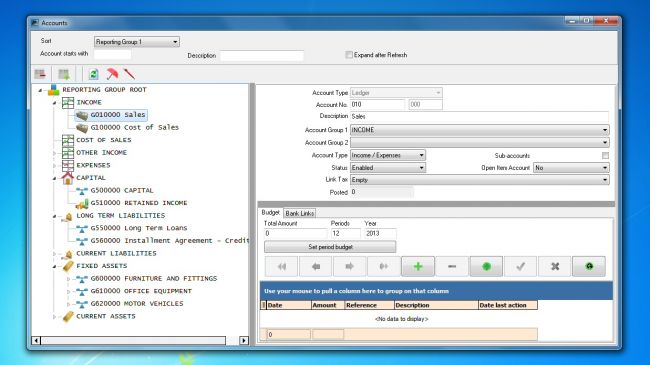Sort grid by Reference column header
650x365 pixels.
369,305
